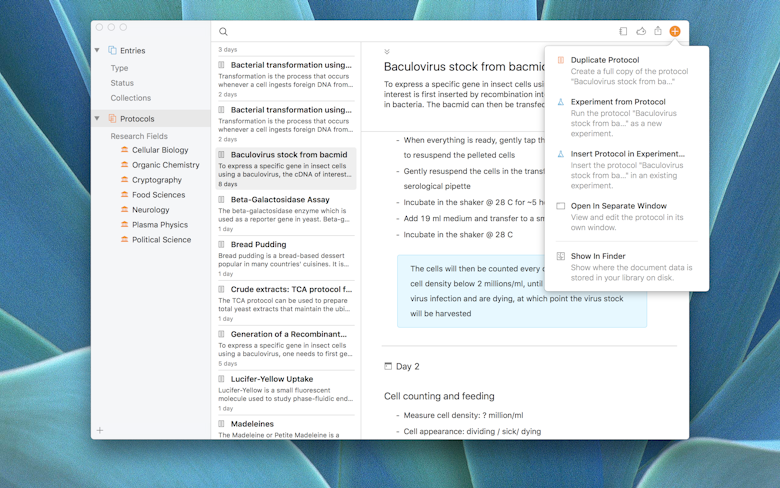Click icon beside Beta-Galactosidase Assay
Viewport: 780px width, 488px height.
(x=221, y=199)
